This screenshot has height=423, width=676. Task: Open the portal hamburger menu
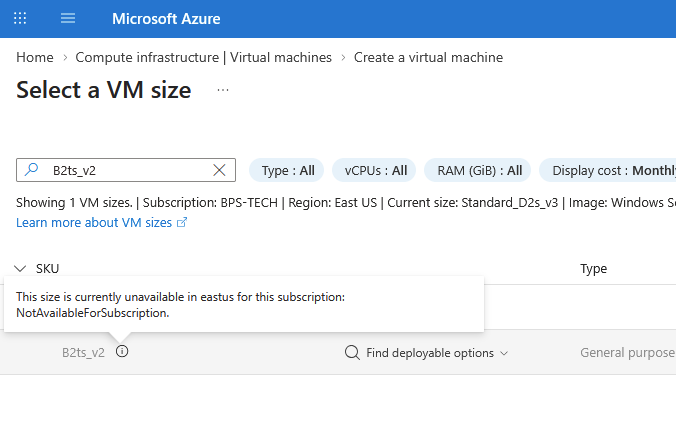coord(68,19)
